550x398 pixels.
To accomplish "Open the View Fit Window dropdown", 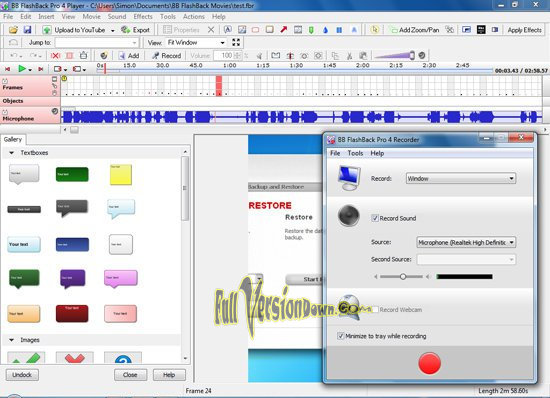I will click(x=196, y=43).
